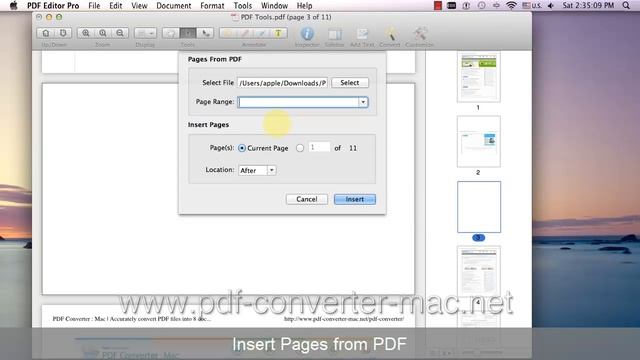Click the Wi-Fi status icon

tap(511, 6)
